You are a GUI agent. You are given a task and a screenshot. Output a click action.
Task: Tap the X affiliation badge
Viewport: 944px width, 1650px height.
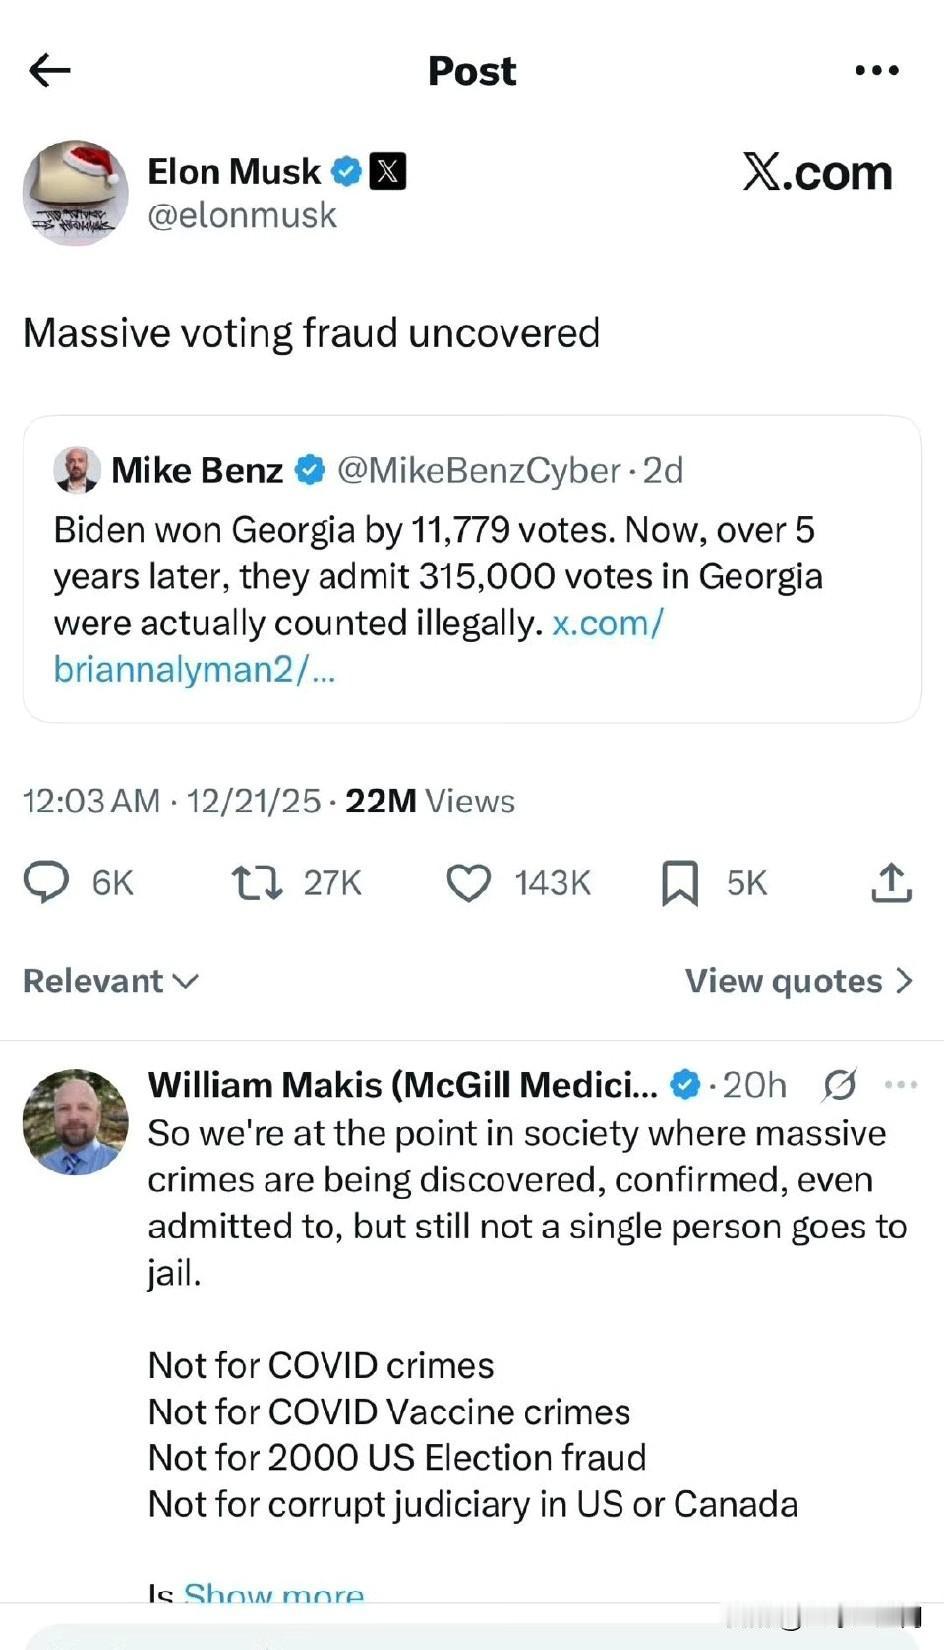[388, 172]
